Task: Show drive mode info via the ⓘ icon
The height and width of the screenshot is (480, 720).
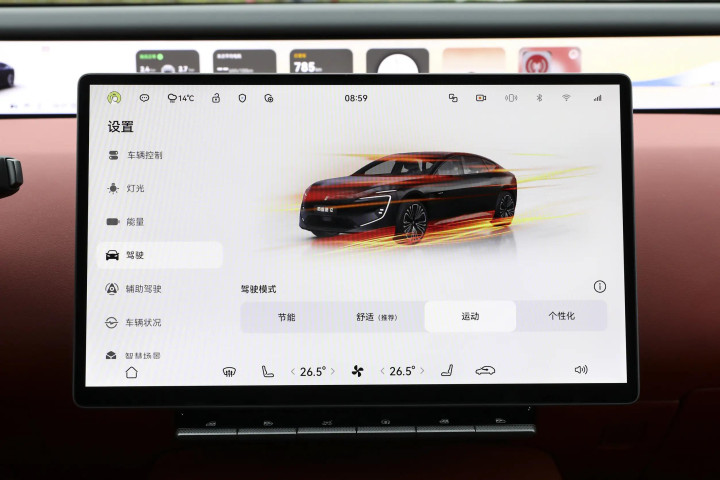Action: point(600,287)
